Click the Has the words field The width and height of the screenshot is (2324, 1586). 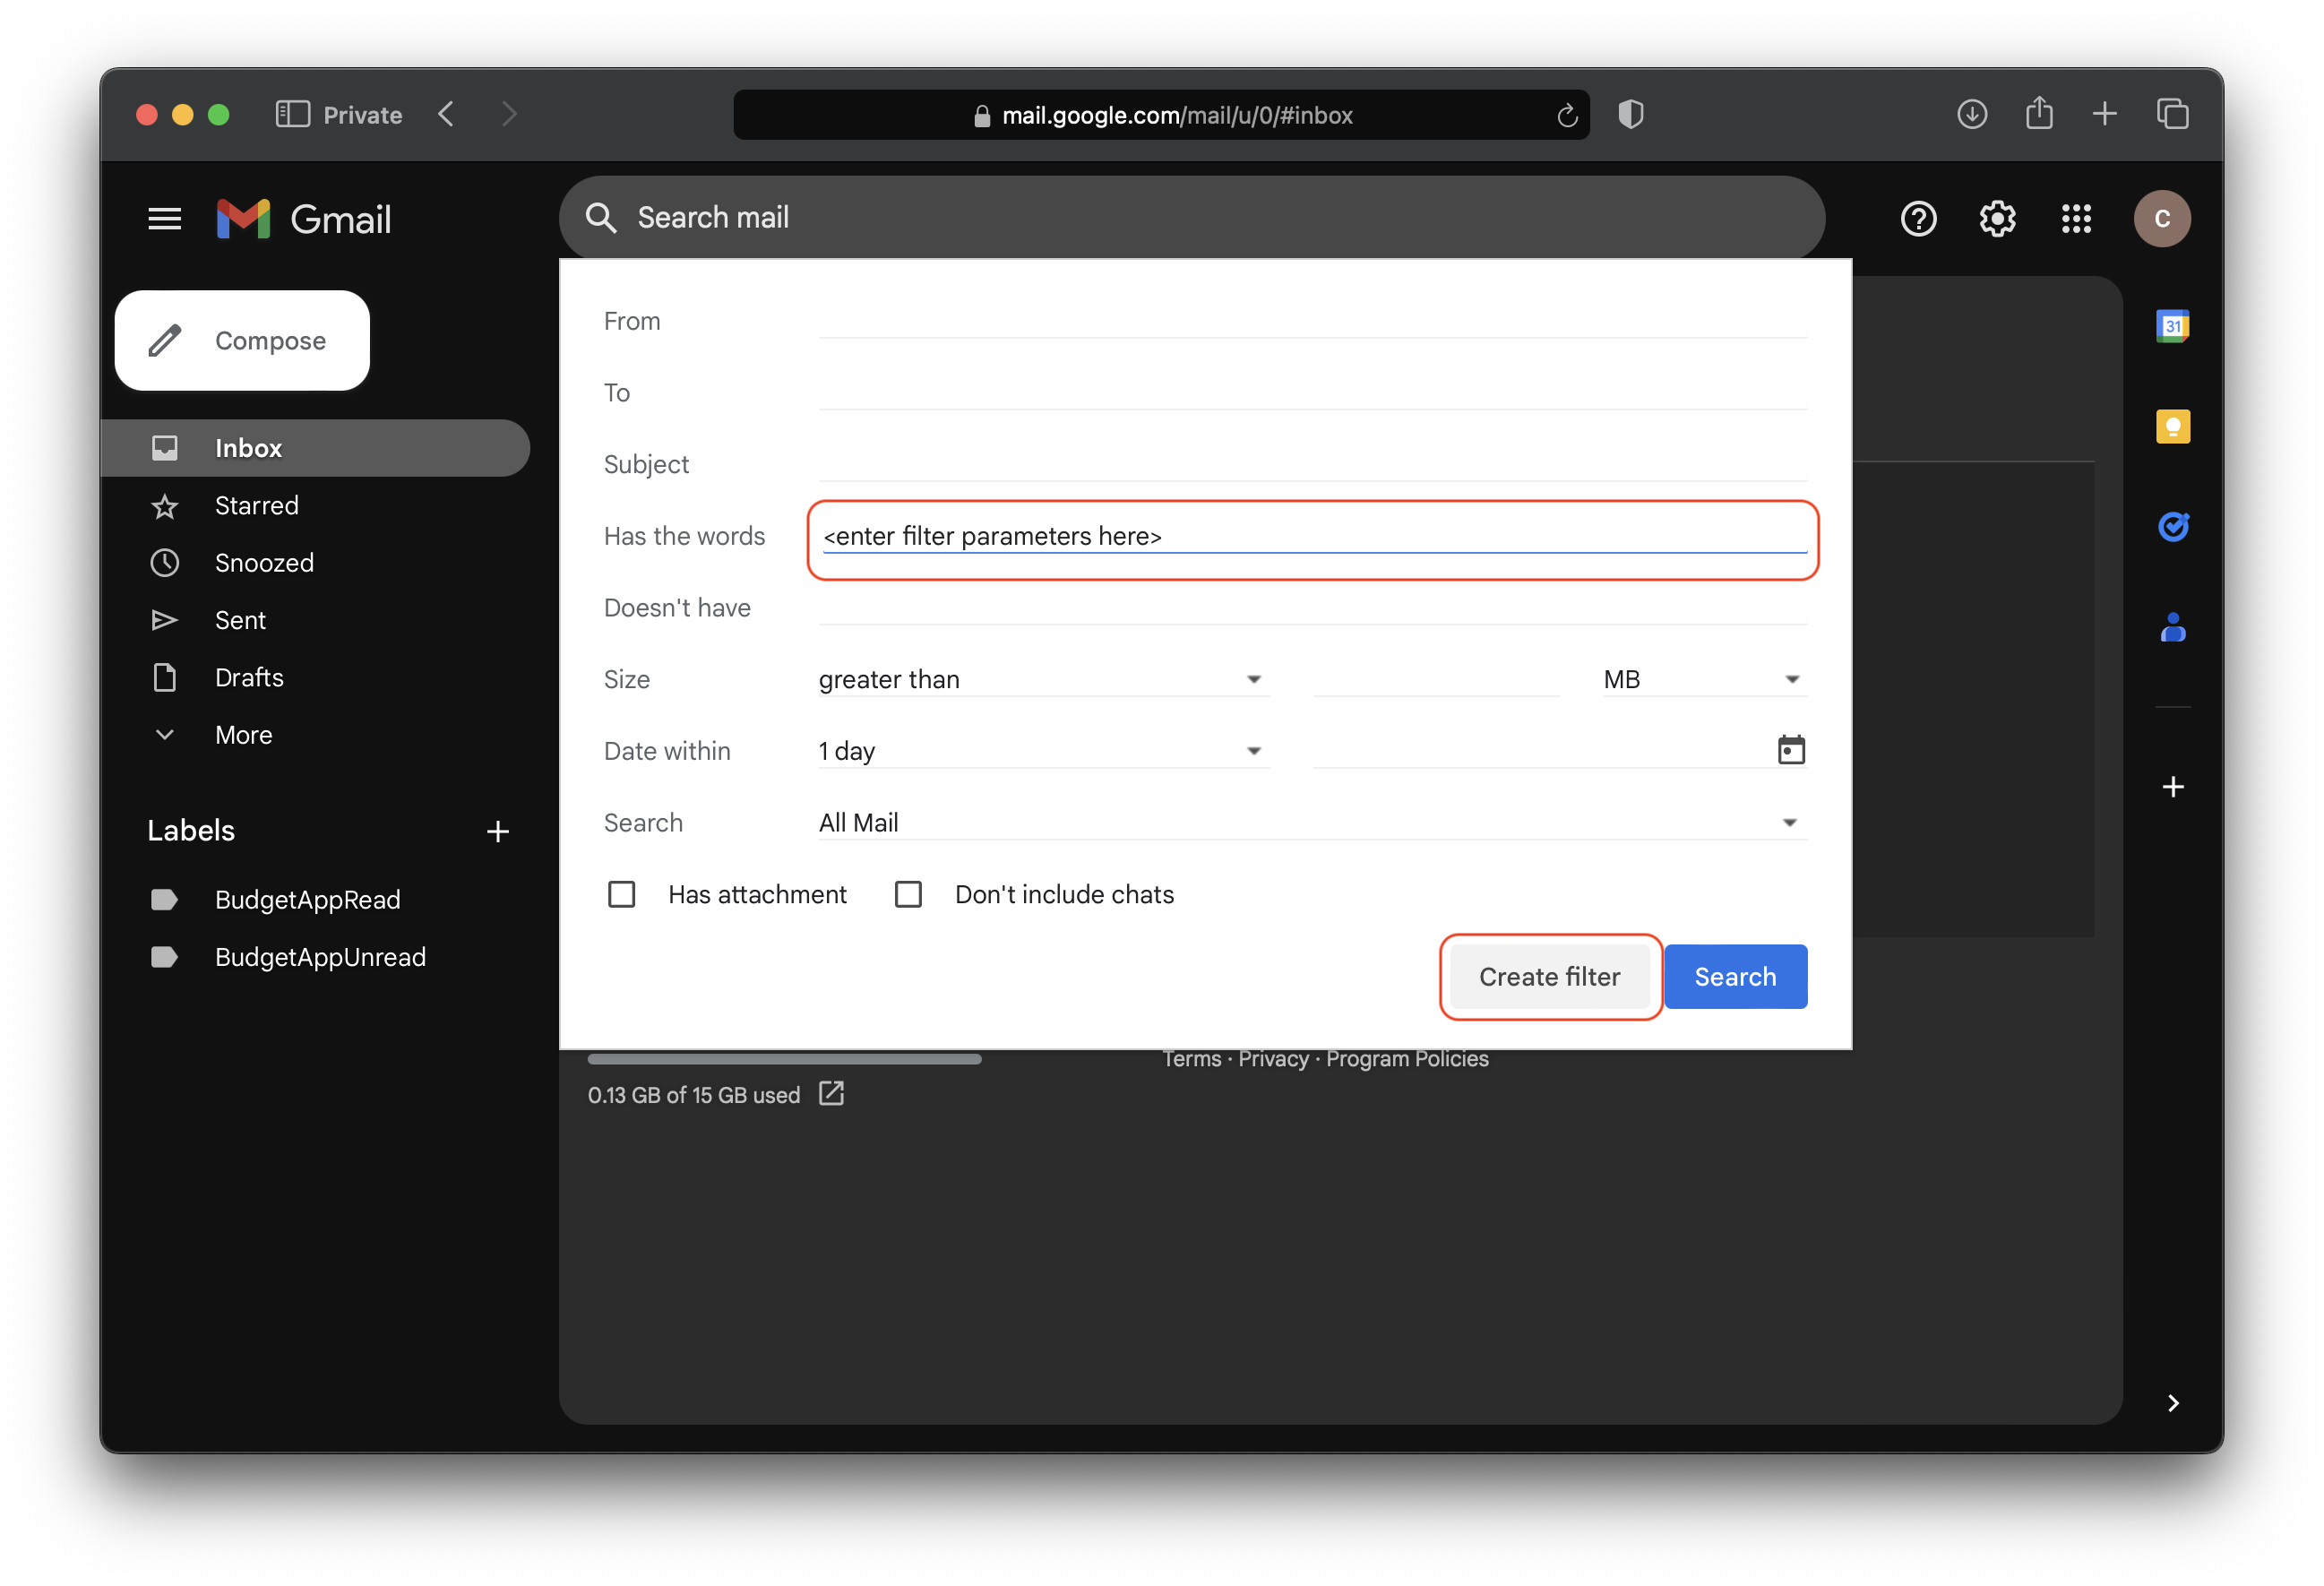[x=1312, y=537]
